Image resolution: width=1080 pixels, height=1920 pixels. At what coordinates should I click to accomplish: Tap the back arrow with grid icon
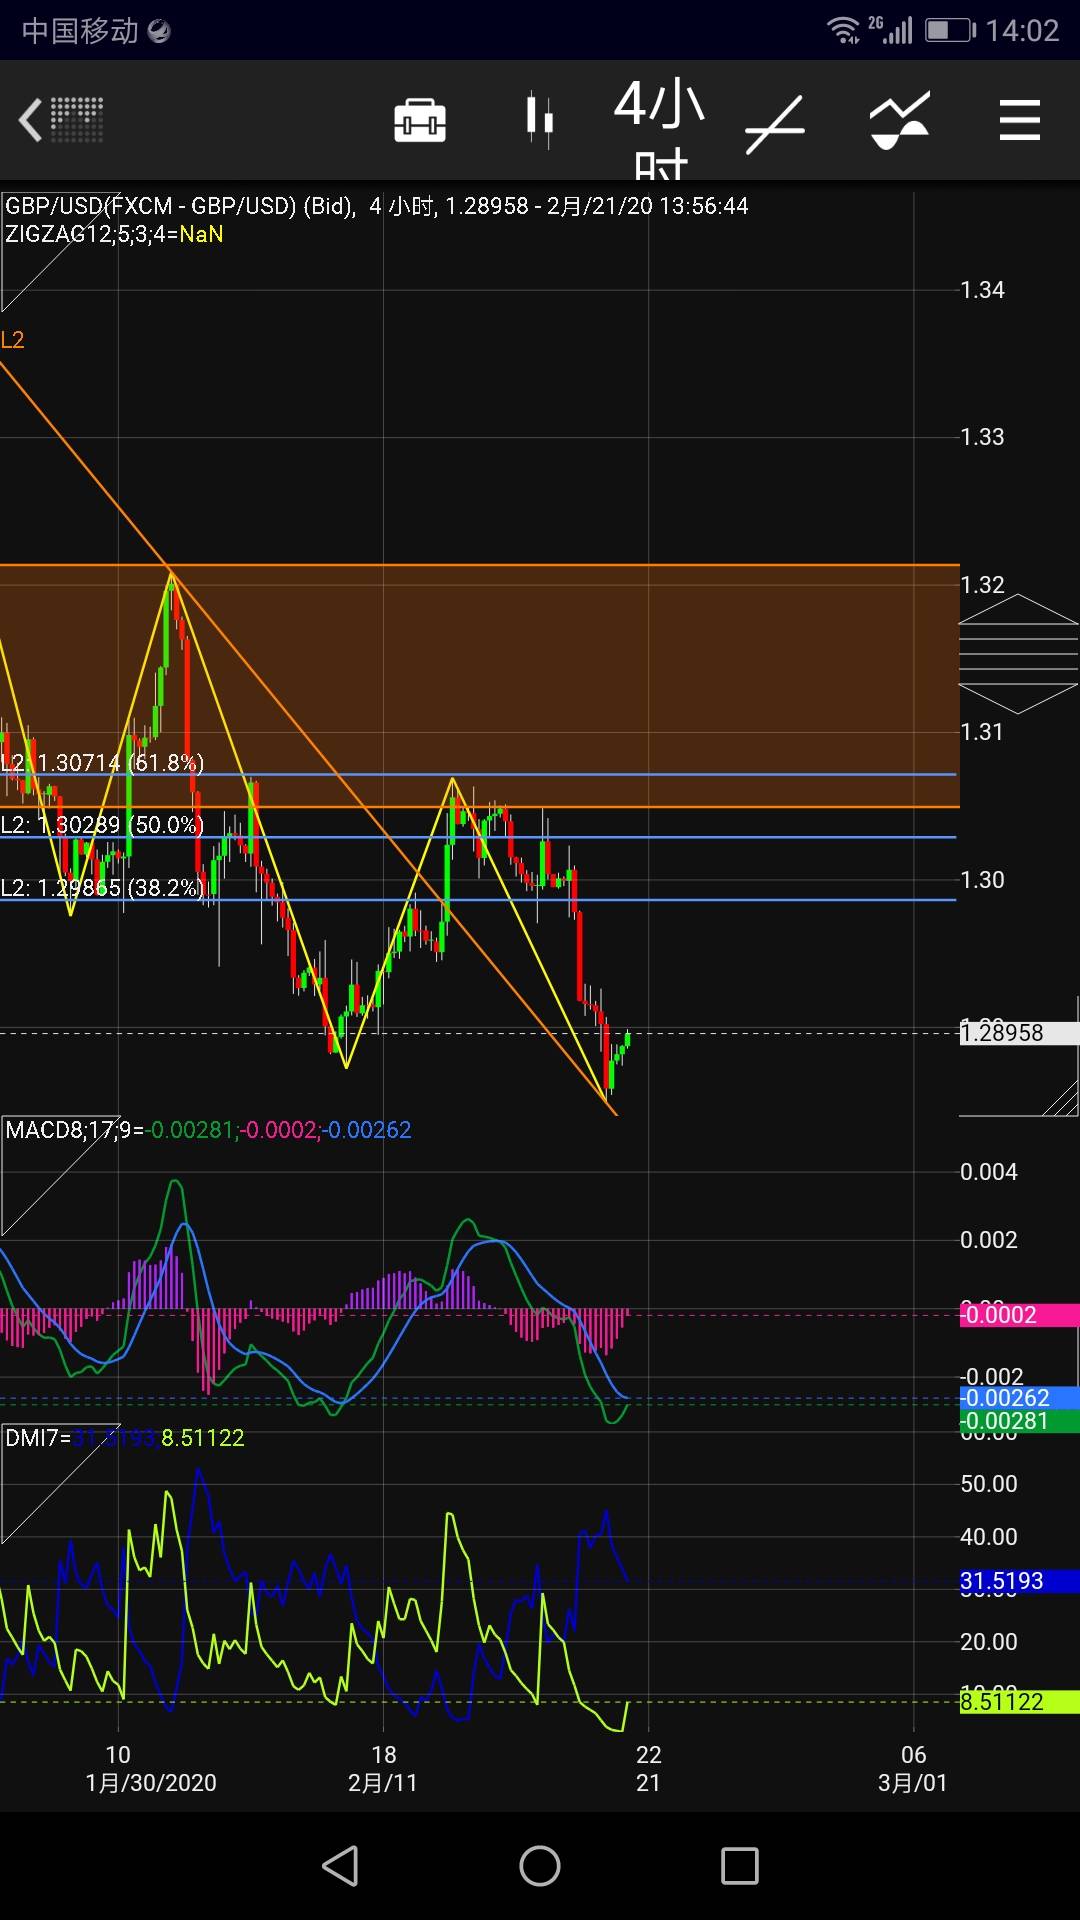click(x=61, y=120)
